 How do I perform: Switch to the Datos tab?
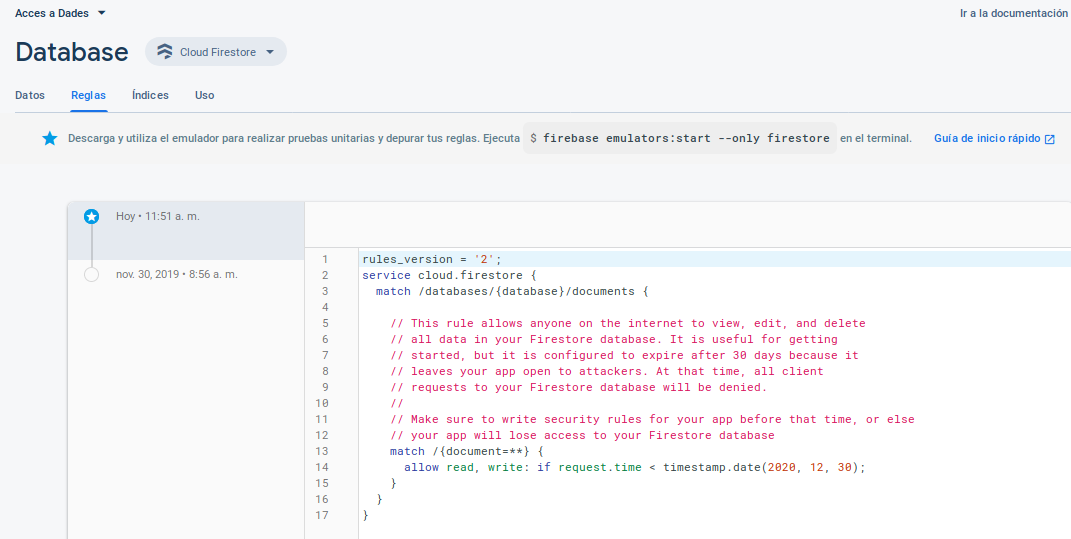pos(30,95)
